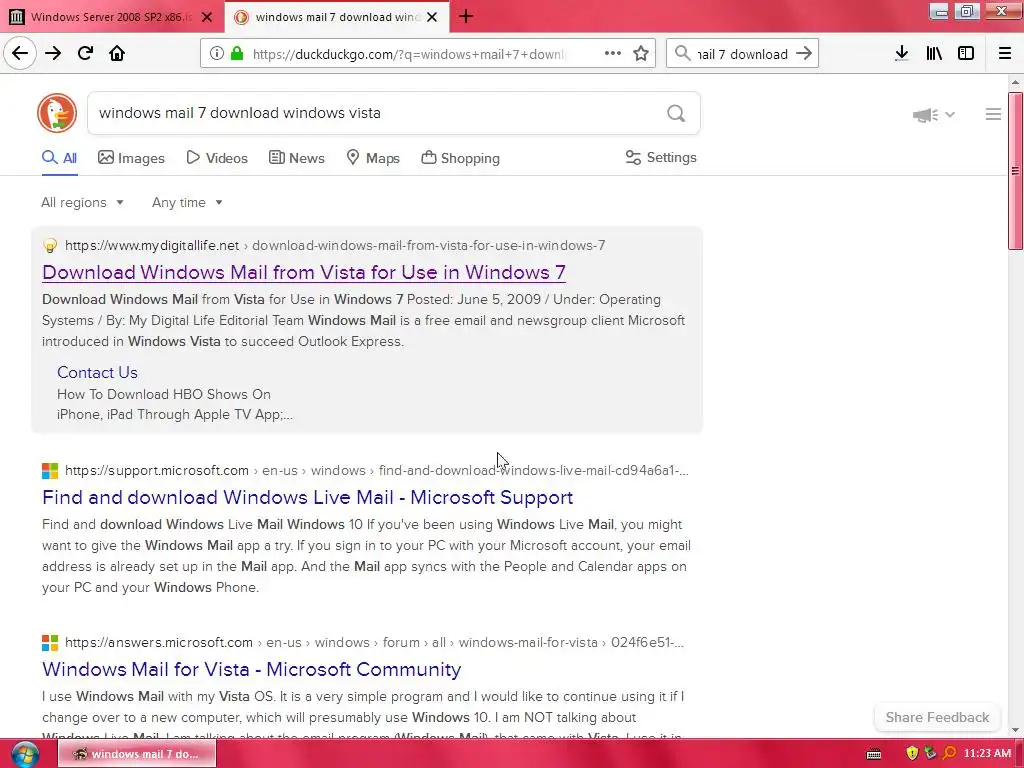Viewport: 1024px width, 768px height.
Task: Click the mydigitallife.net result URL
Action: click(335, 246)
